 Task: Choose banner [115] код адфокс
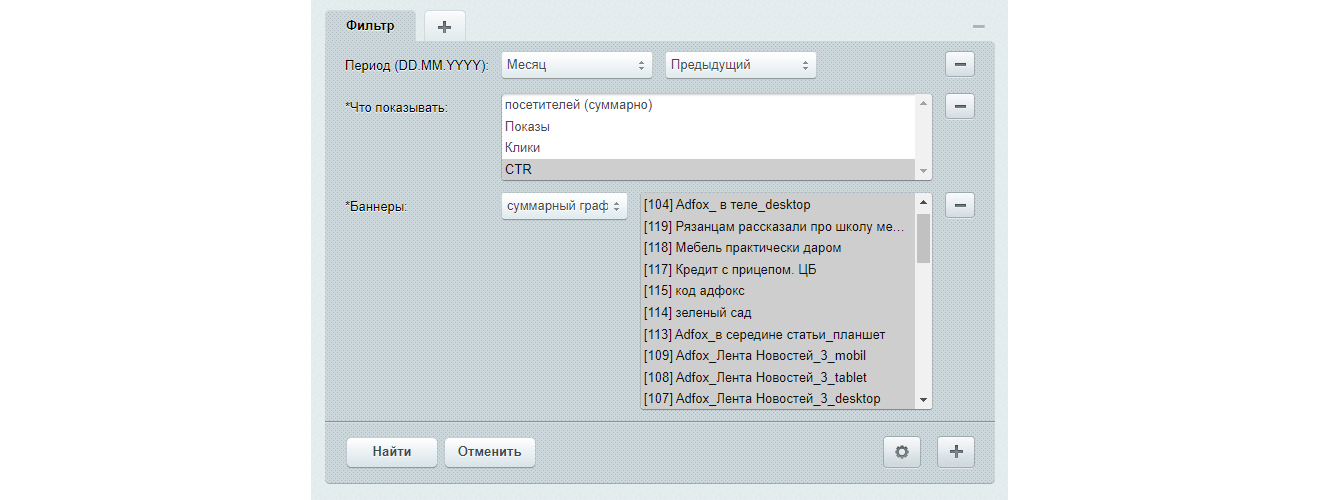(776, 291)
